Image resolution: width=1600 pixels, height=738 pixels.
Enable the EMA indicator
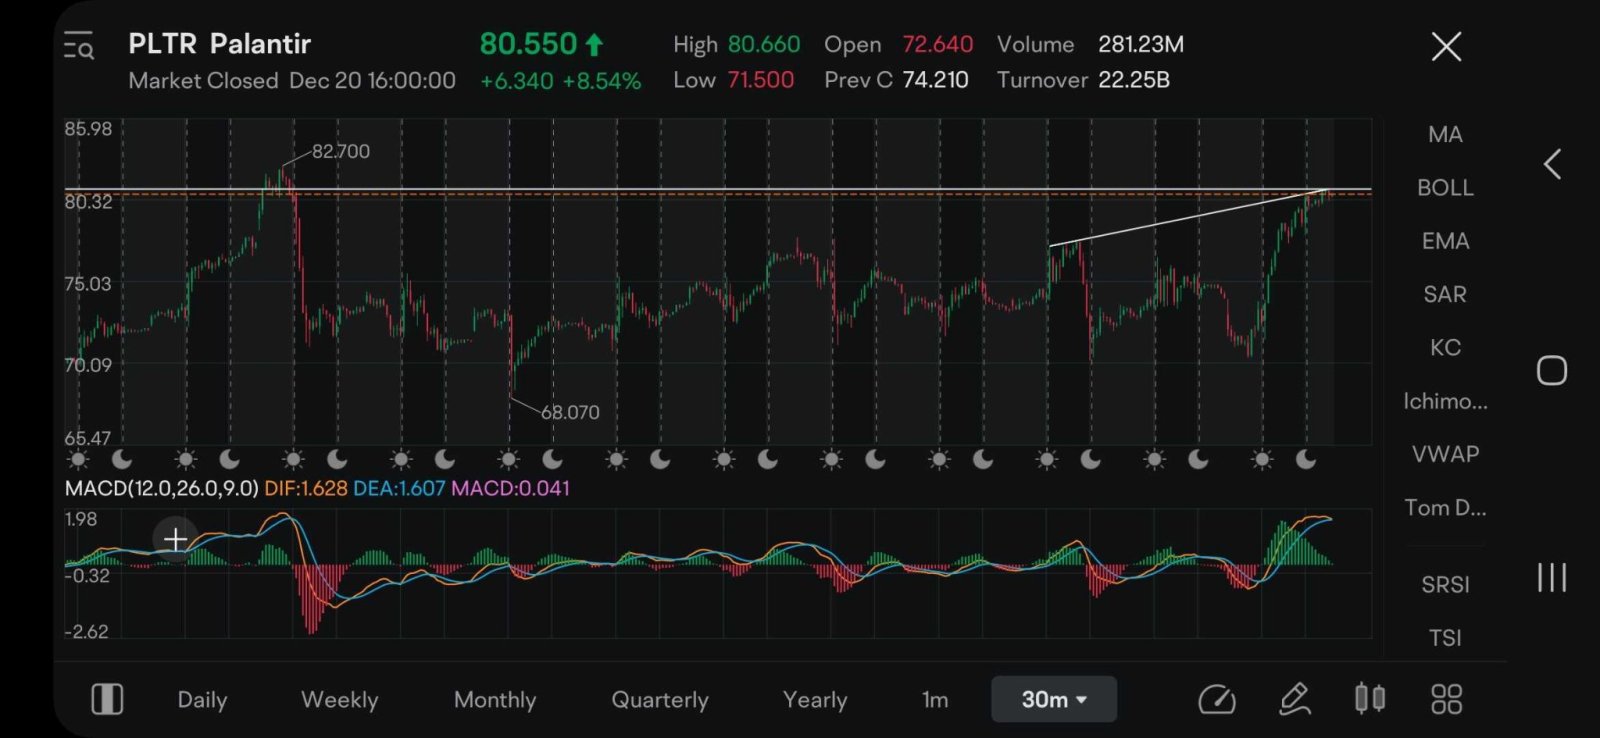pyautogui.click(x=1445, y=241)
